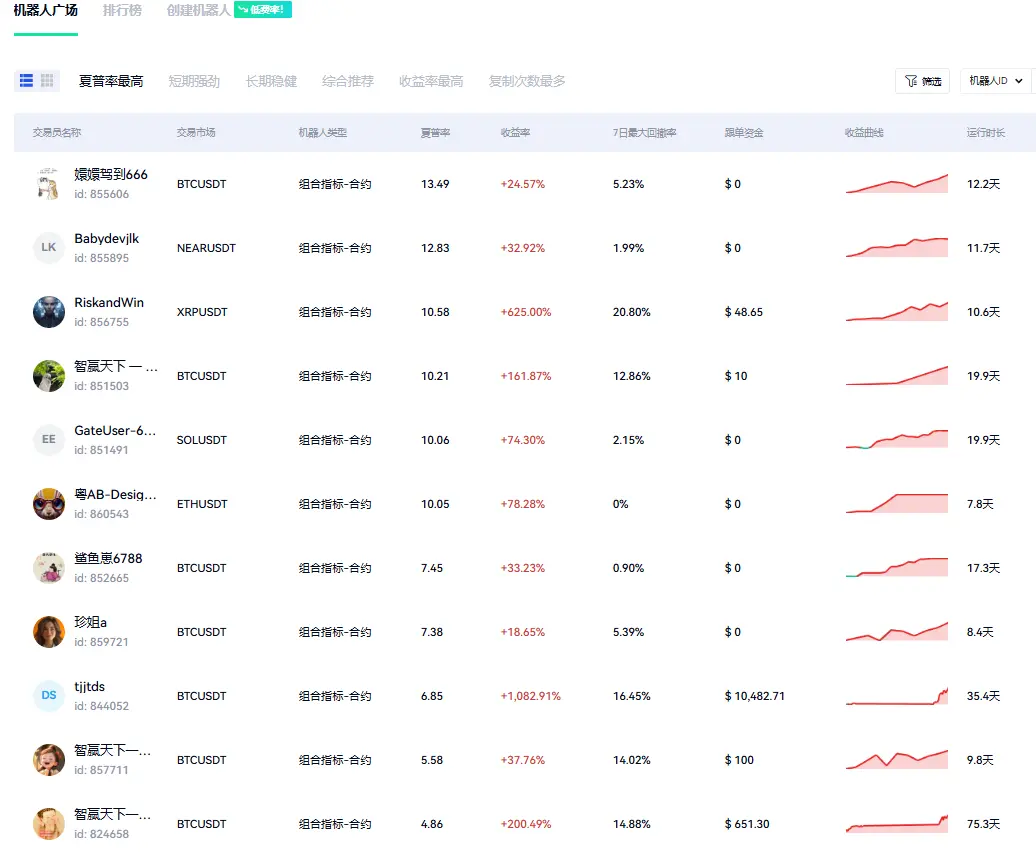
Task: Click 跟单资金 column header
Action: click(744, 133)
